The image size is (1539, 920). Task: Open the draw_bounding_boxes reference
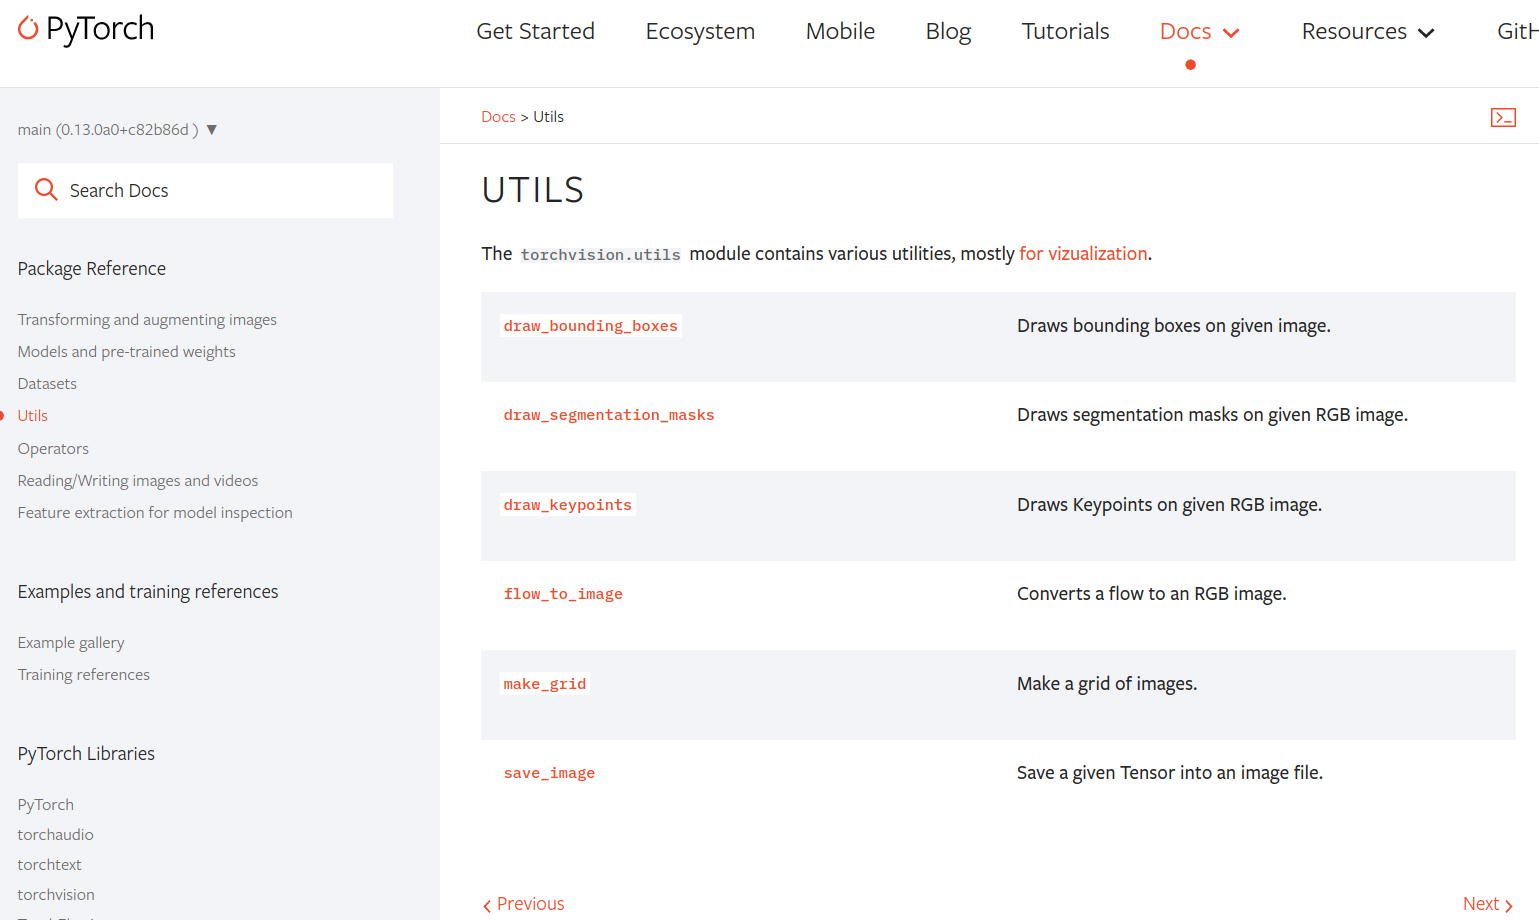(x=590, y=325)
